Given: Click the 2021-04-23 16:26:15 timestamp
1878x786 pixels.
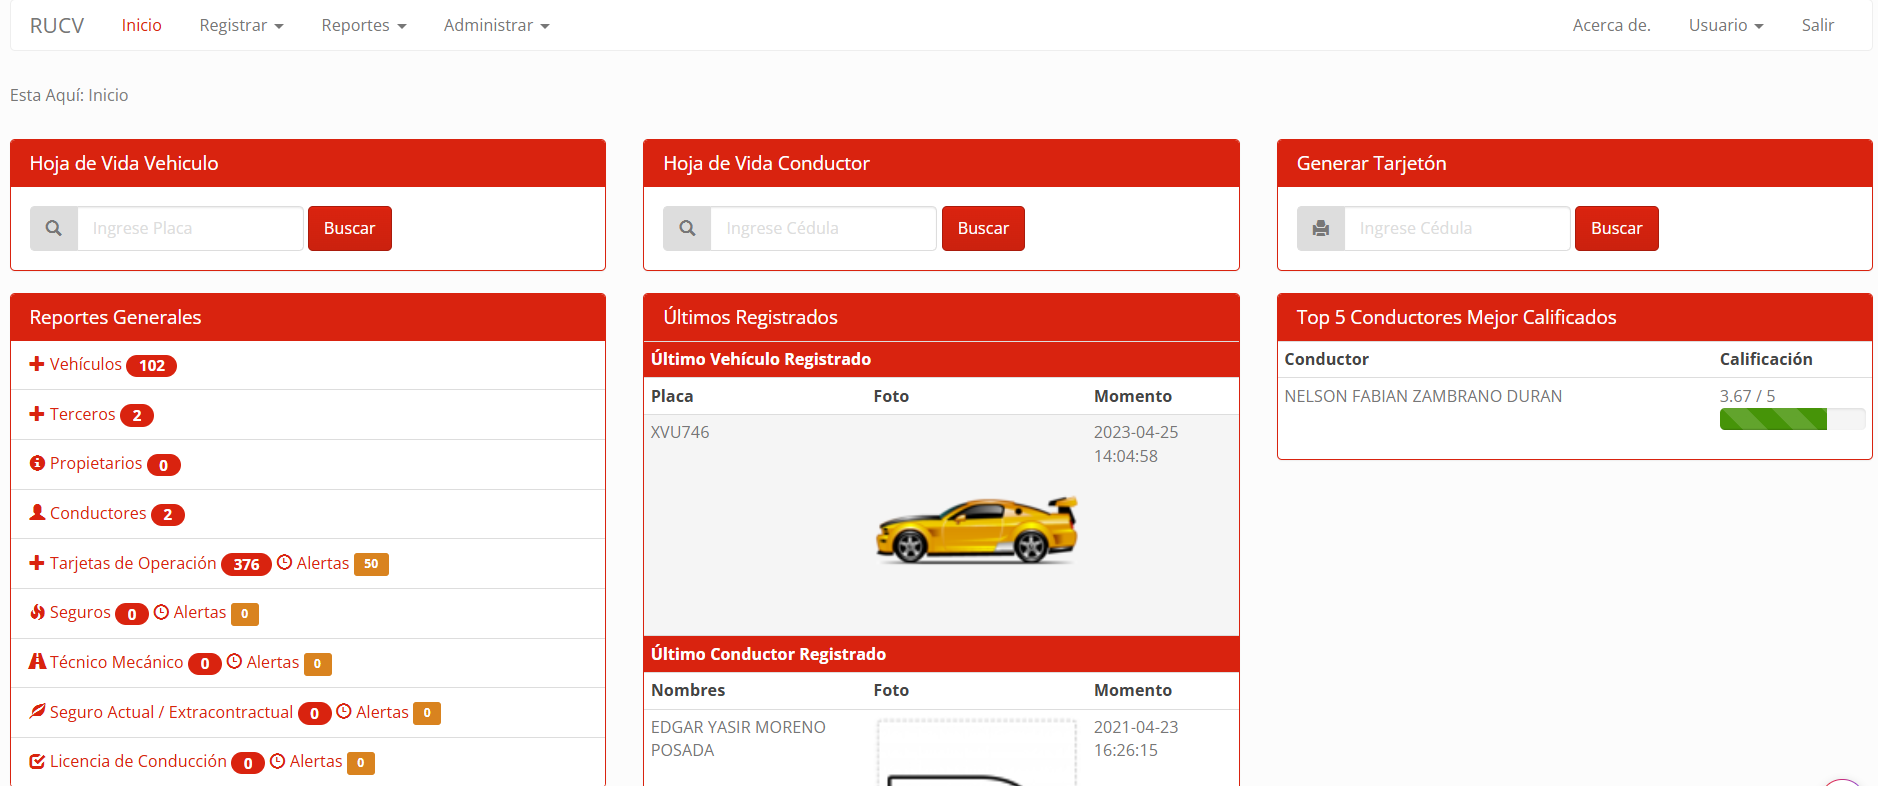Looking at the screenshot, I should point(1136,739).
